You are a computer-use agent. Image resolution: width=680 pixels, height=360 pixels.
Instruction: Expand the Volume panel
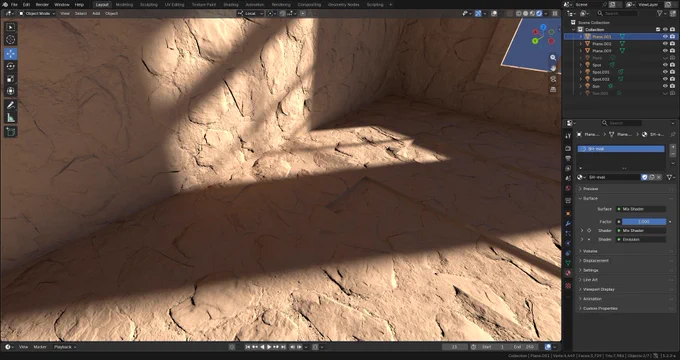tap(625, 251)
